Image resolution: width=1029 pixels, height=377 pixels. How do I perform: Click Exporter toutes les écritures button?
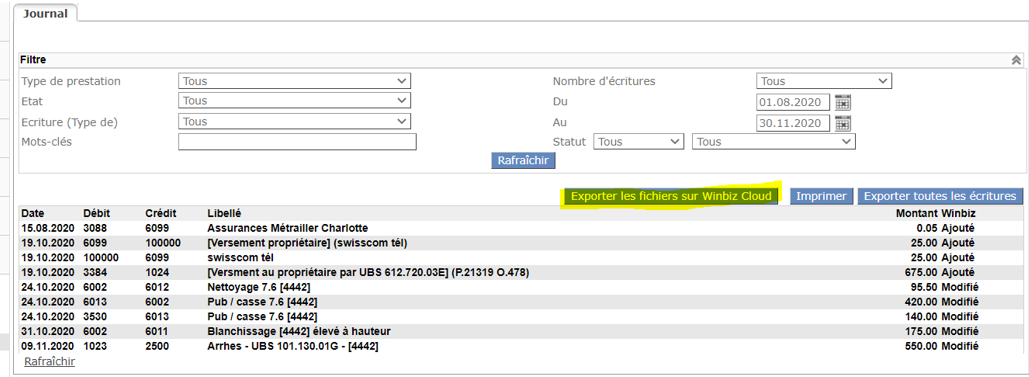(x=940, y=196)
